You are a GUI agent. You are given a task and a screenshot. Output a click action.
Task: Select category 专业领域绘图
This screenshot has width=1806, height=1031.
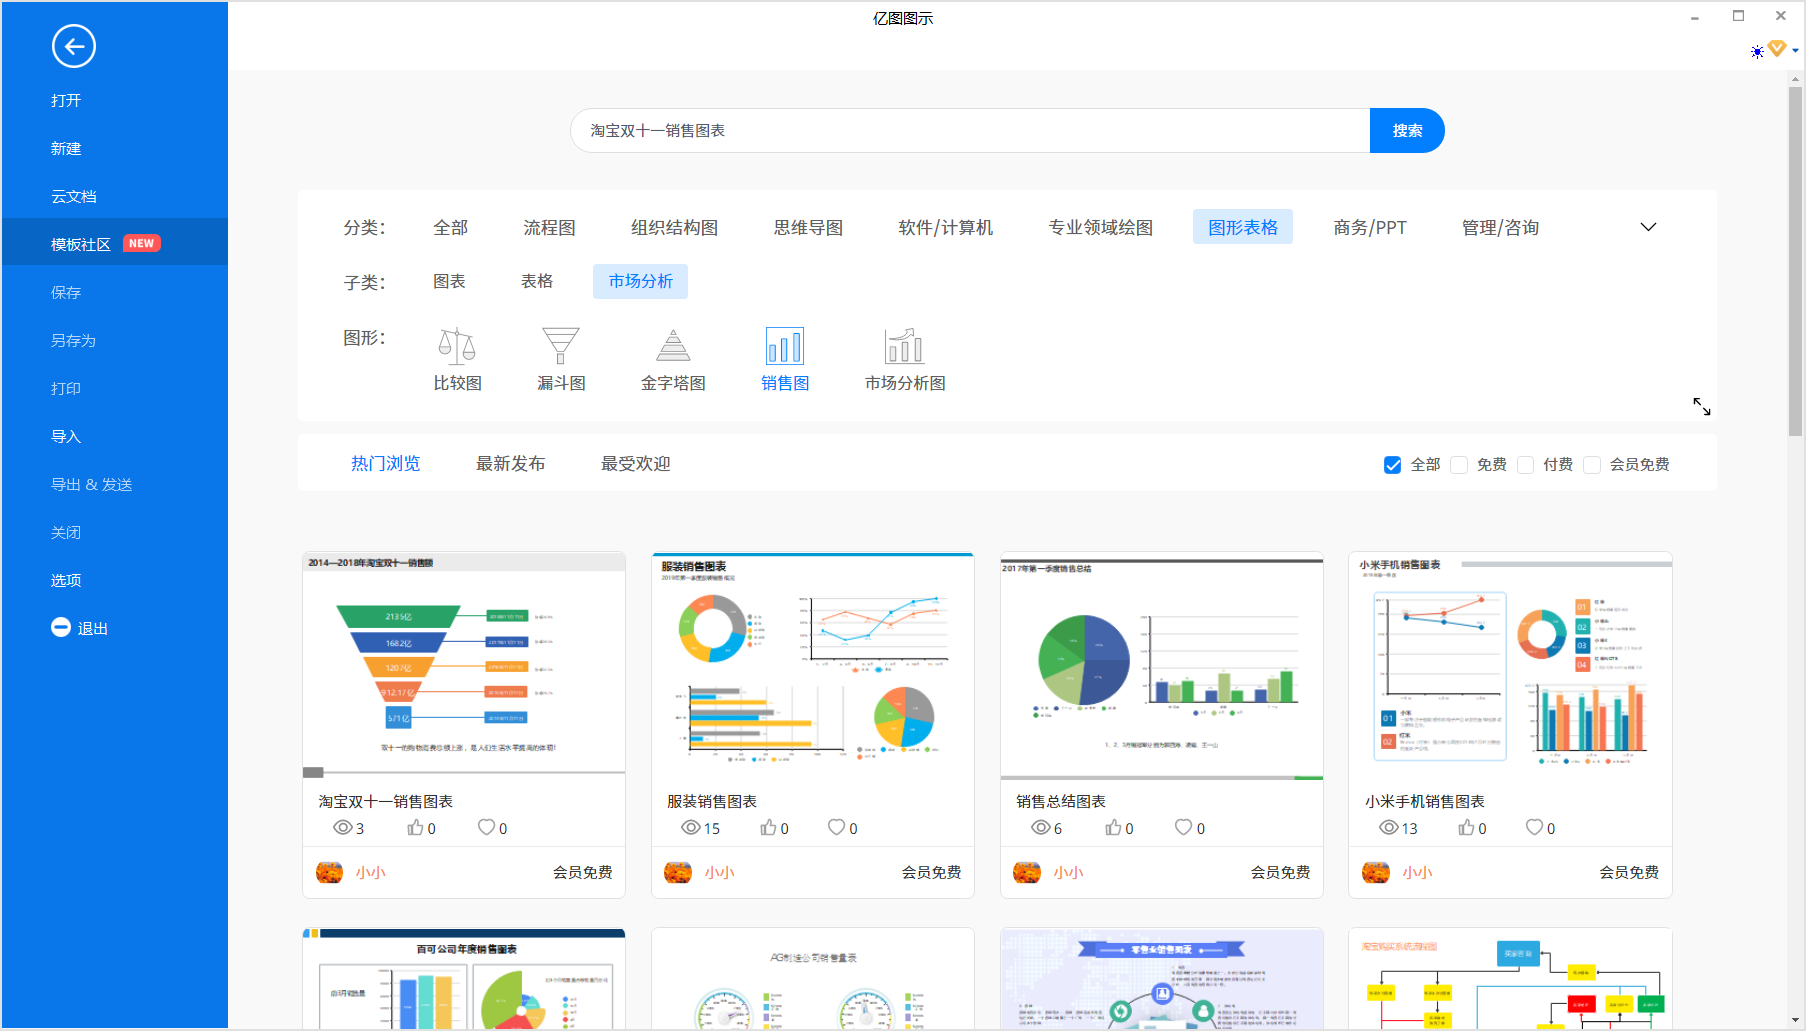(x=1100, y=227)
